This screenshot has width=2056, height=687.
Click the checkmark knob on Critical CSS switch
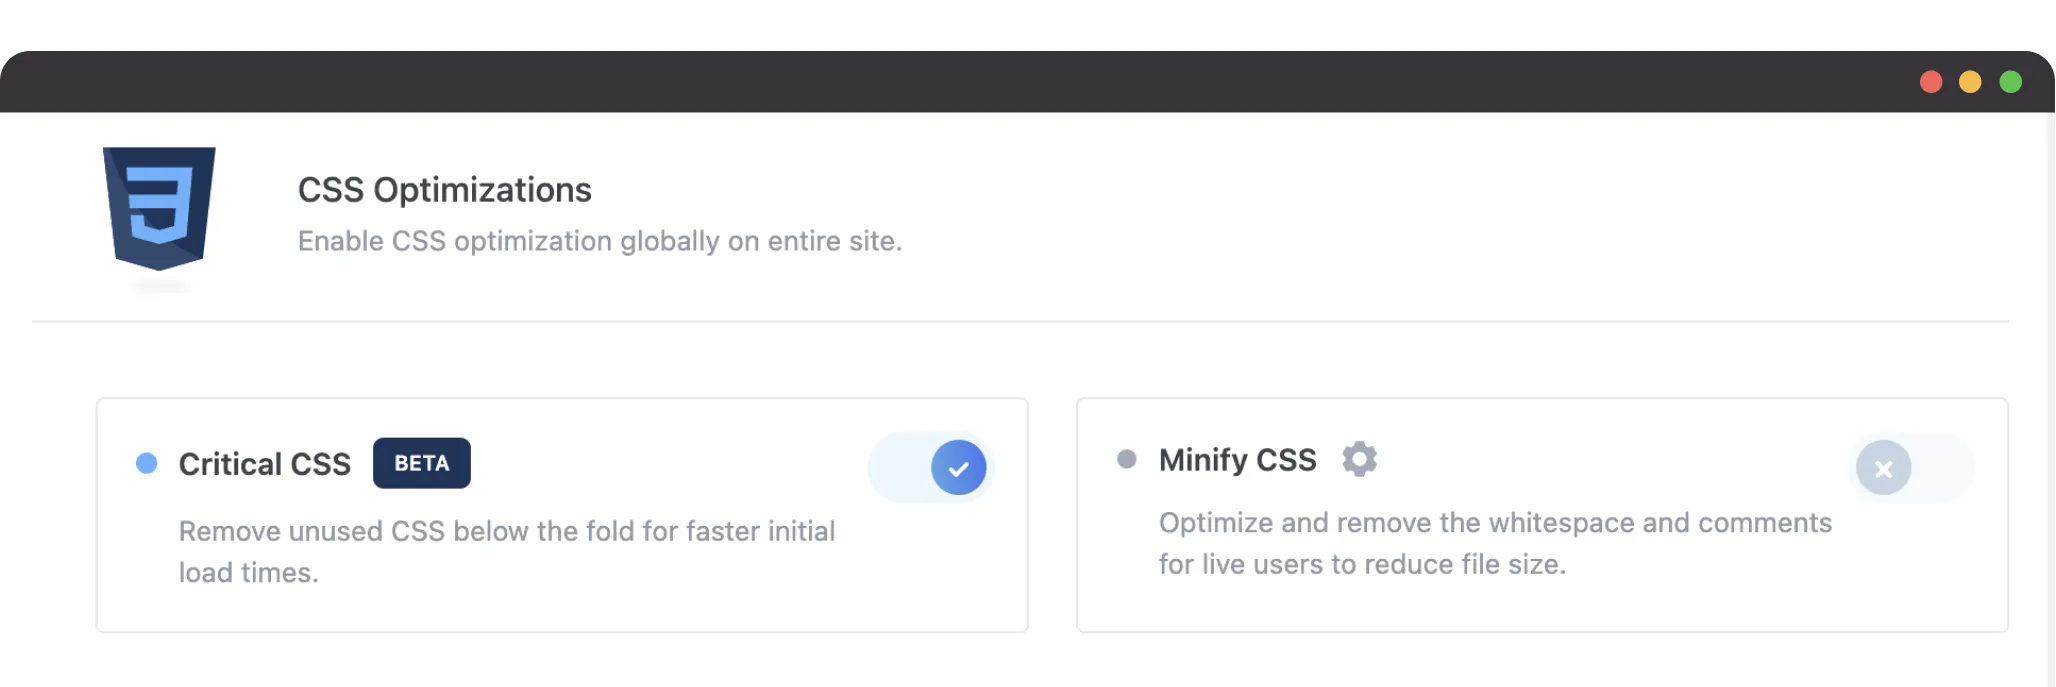pyautogui.click(x=958, y=467)
